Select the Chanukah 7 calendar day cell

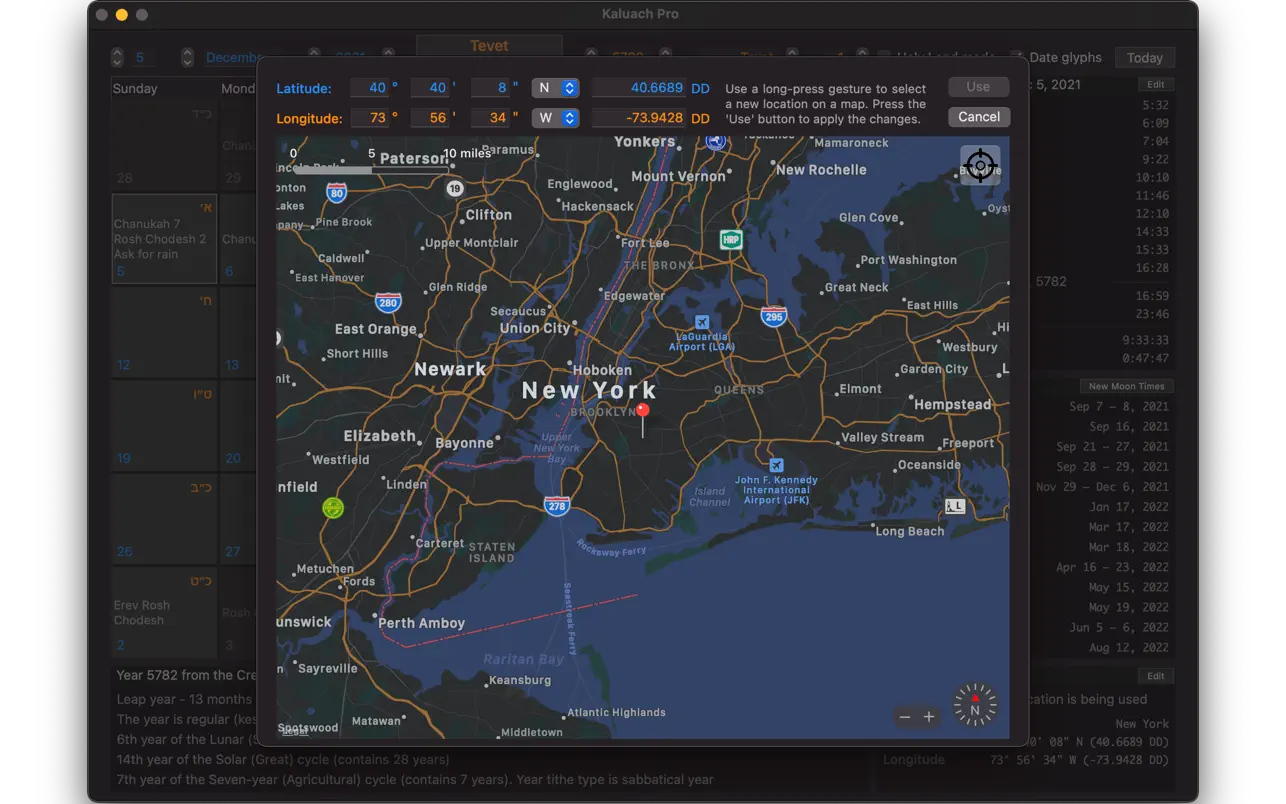tap(164, 240)
